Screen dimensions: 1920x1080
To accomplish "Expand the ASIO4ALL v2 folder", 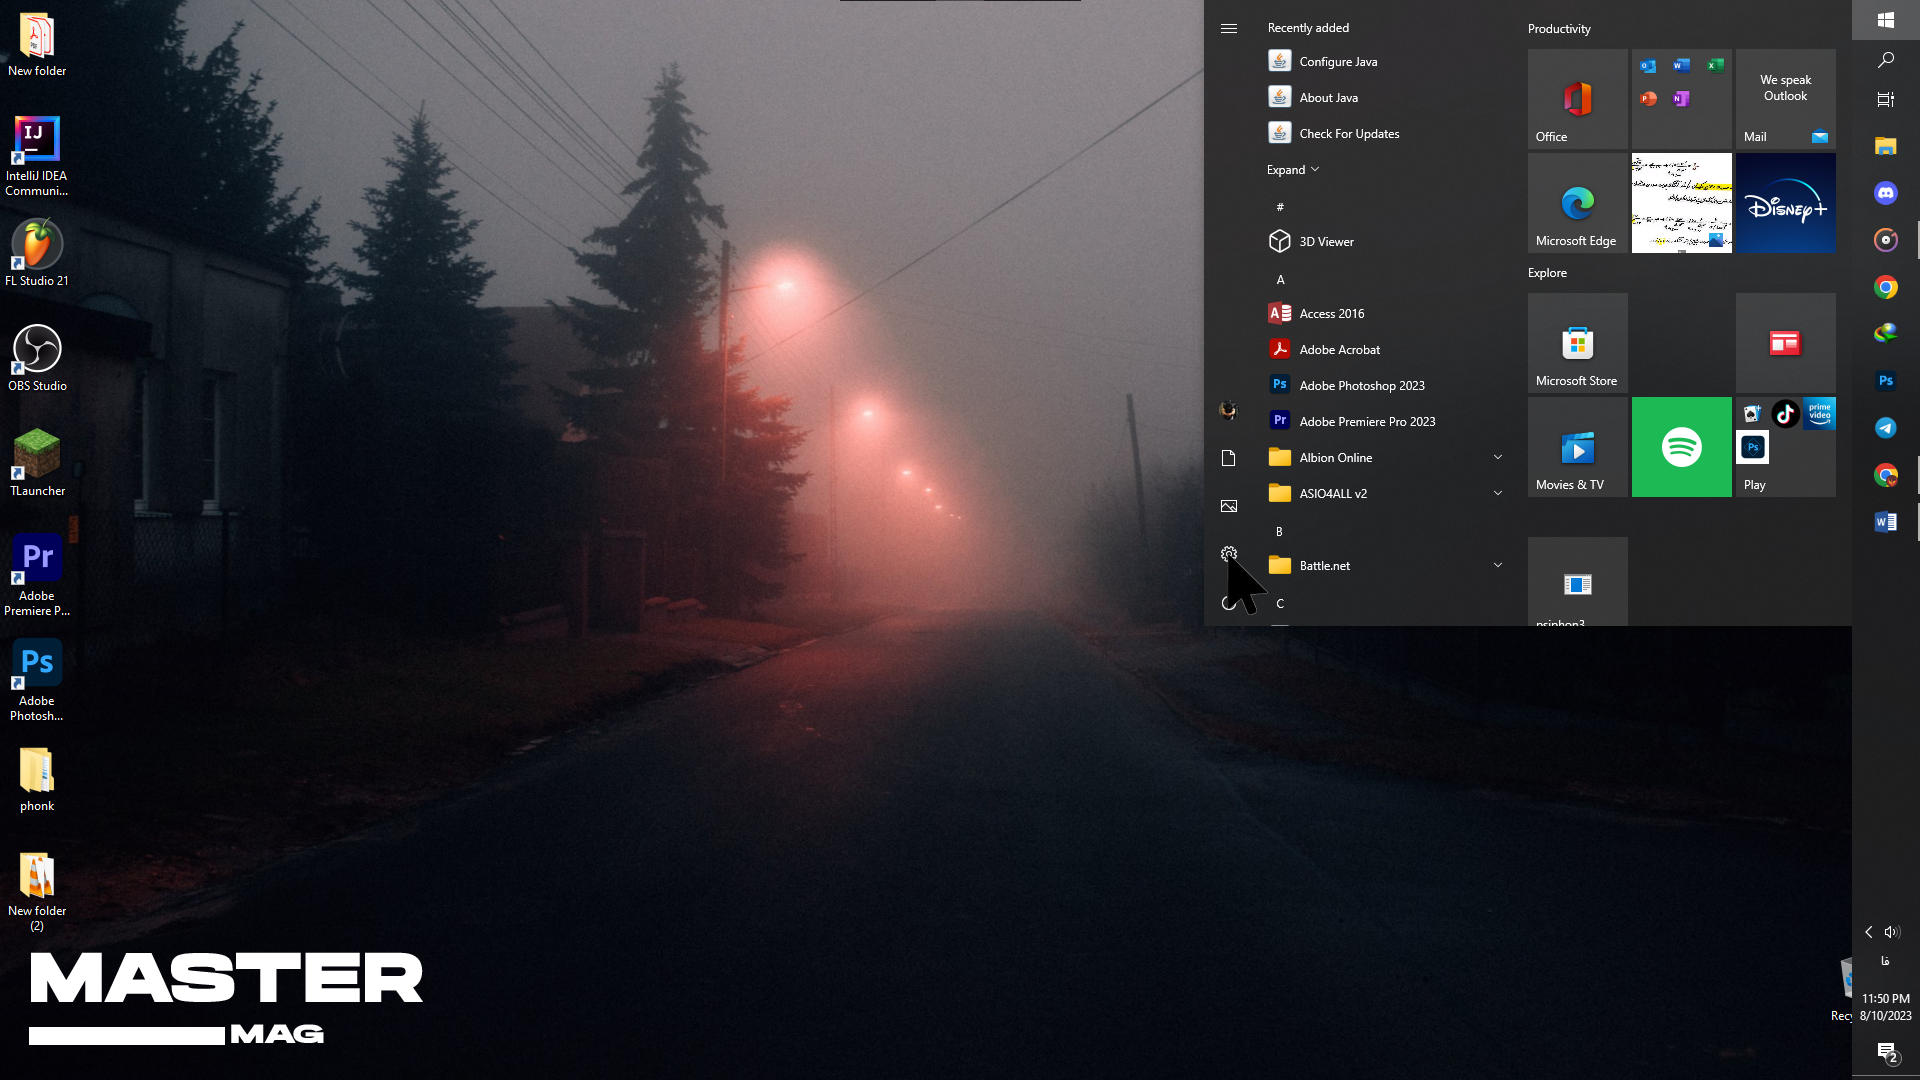I will tap(1386, 493).
